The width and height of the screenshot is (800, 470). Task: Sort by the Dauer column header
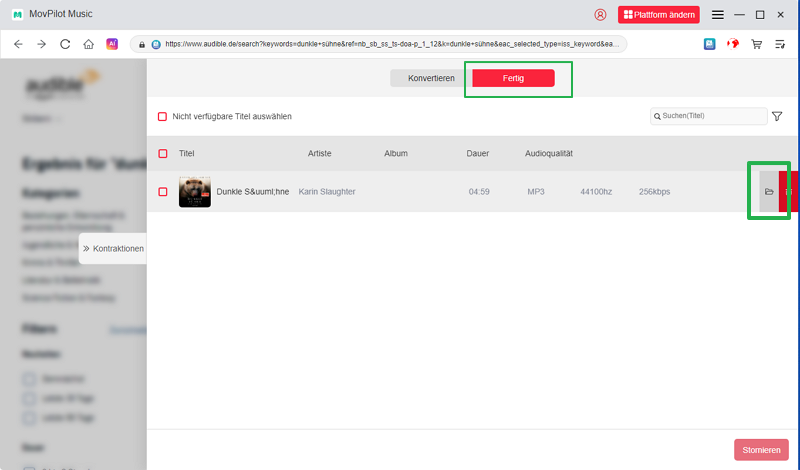[478, 154]
